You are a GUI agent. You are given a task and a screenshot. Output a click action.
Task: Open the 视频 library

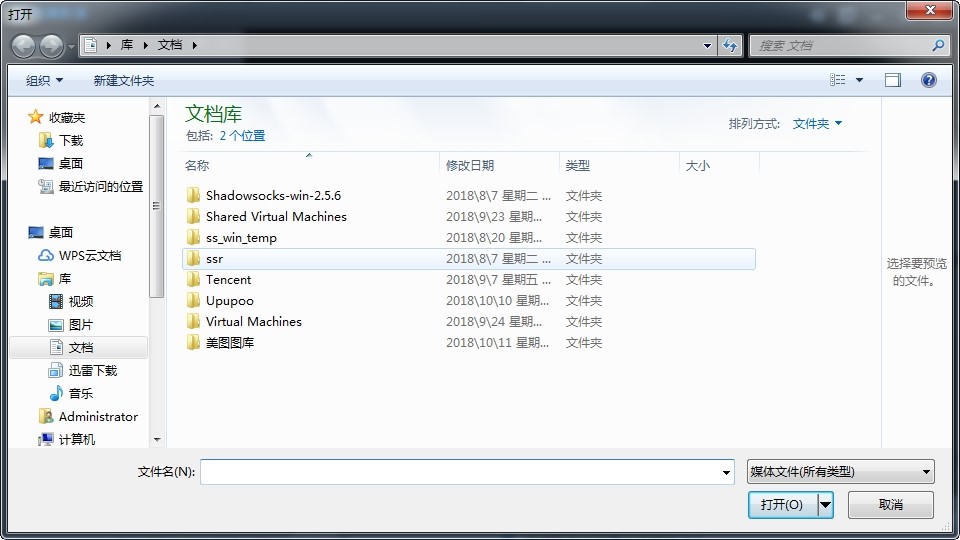[x=71, y=301]
